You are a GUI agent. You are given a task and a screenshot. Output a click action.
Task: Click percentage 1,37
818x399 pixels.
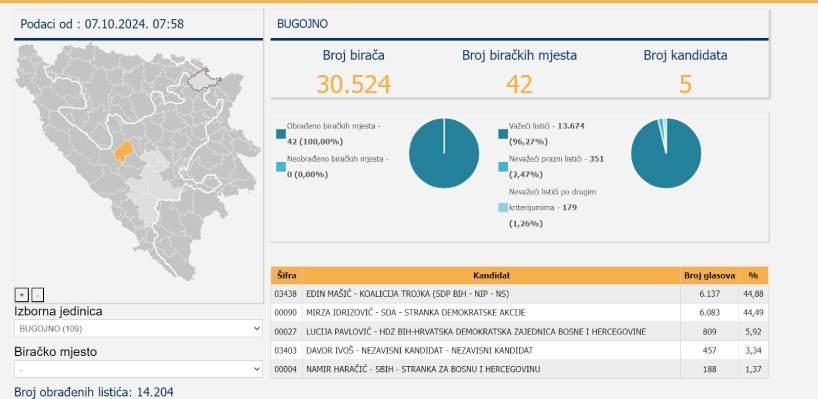[753, 369]
